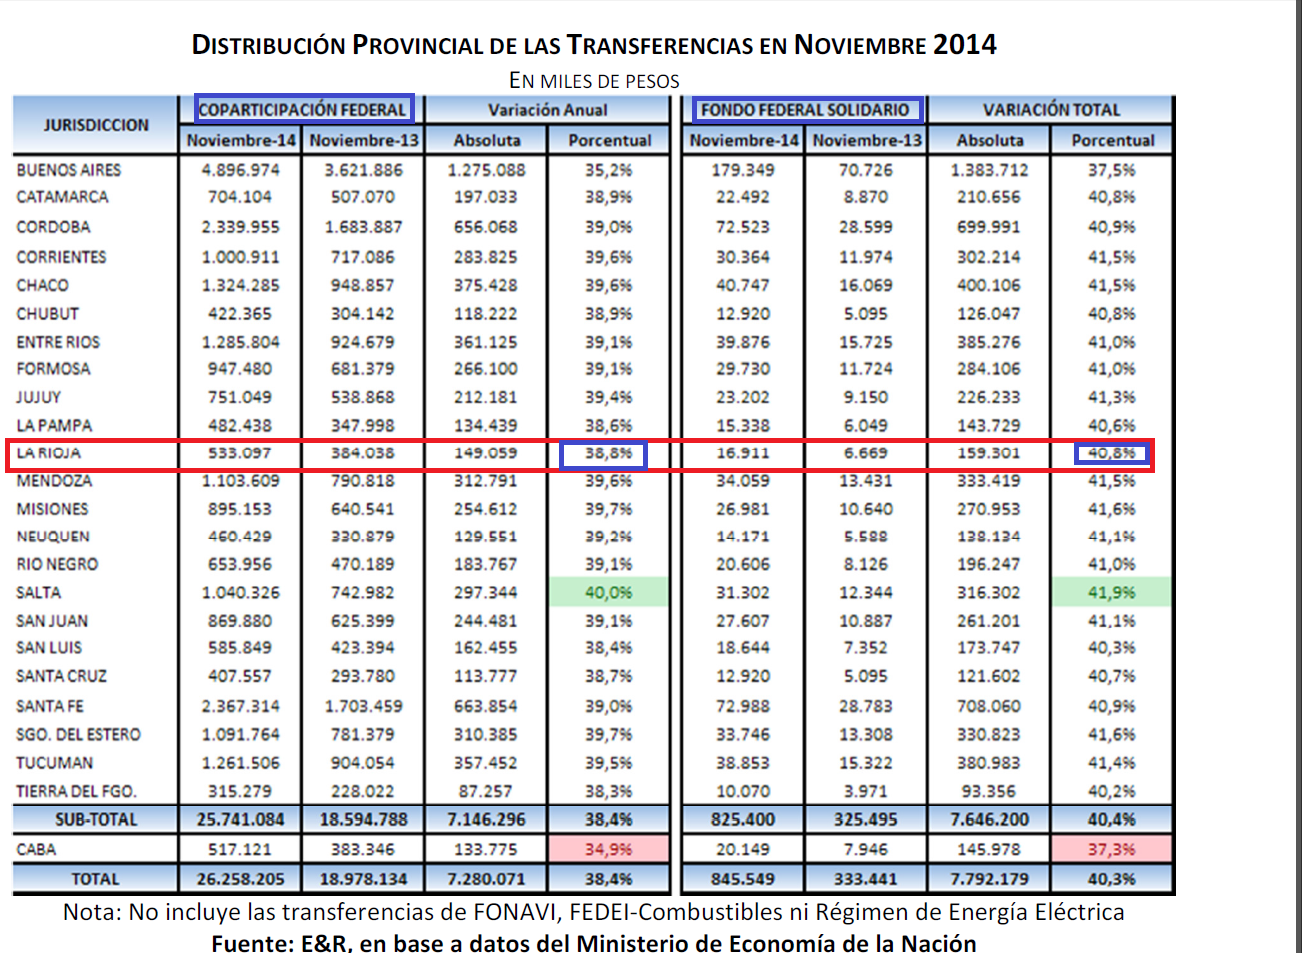This screenshot has height=953, width=1302.
Task: Click the table title Distribución Provincial de las Transferencias
Action: coord(594,45)
